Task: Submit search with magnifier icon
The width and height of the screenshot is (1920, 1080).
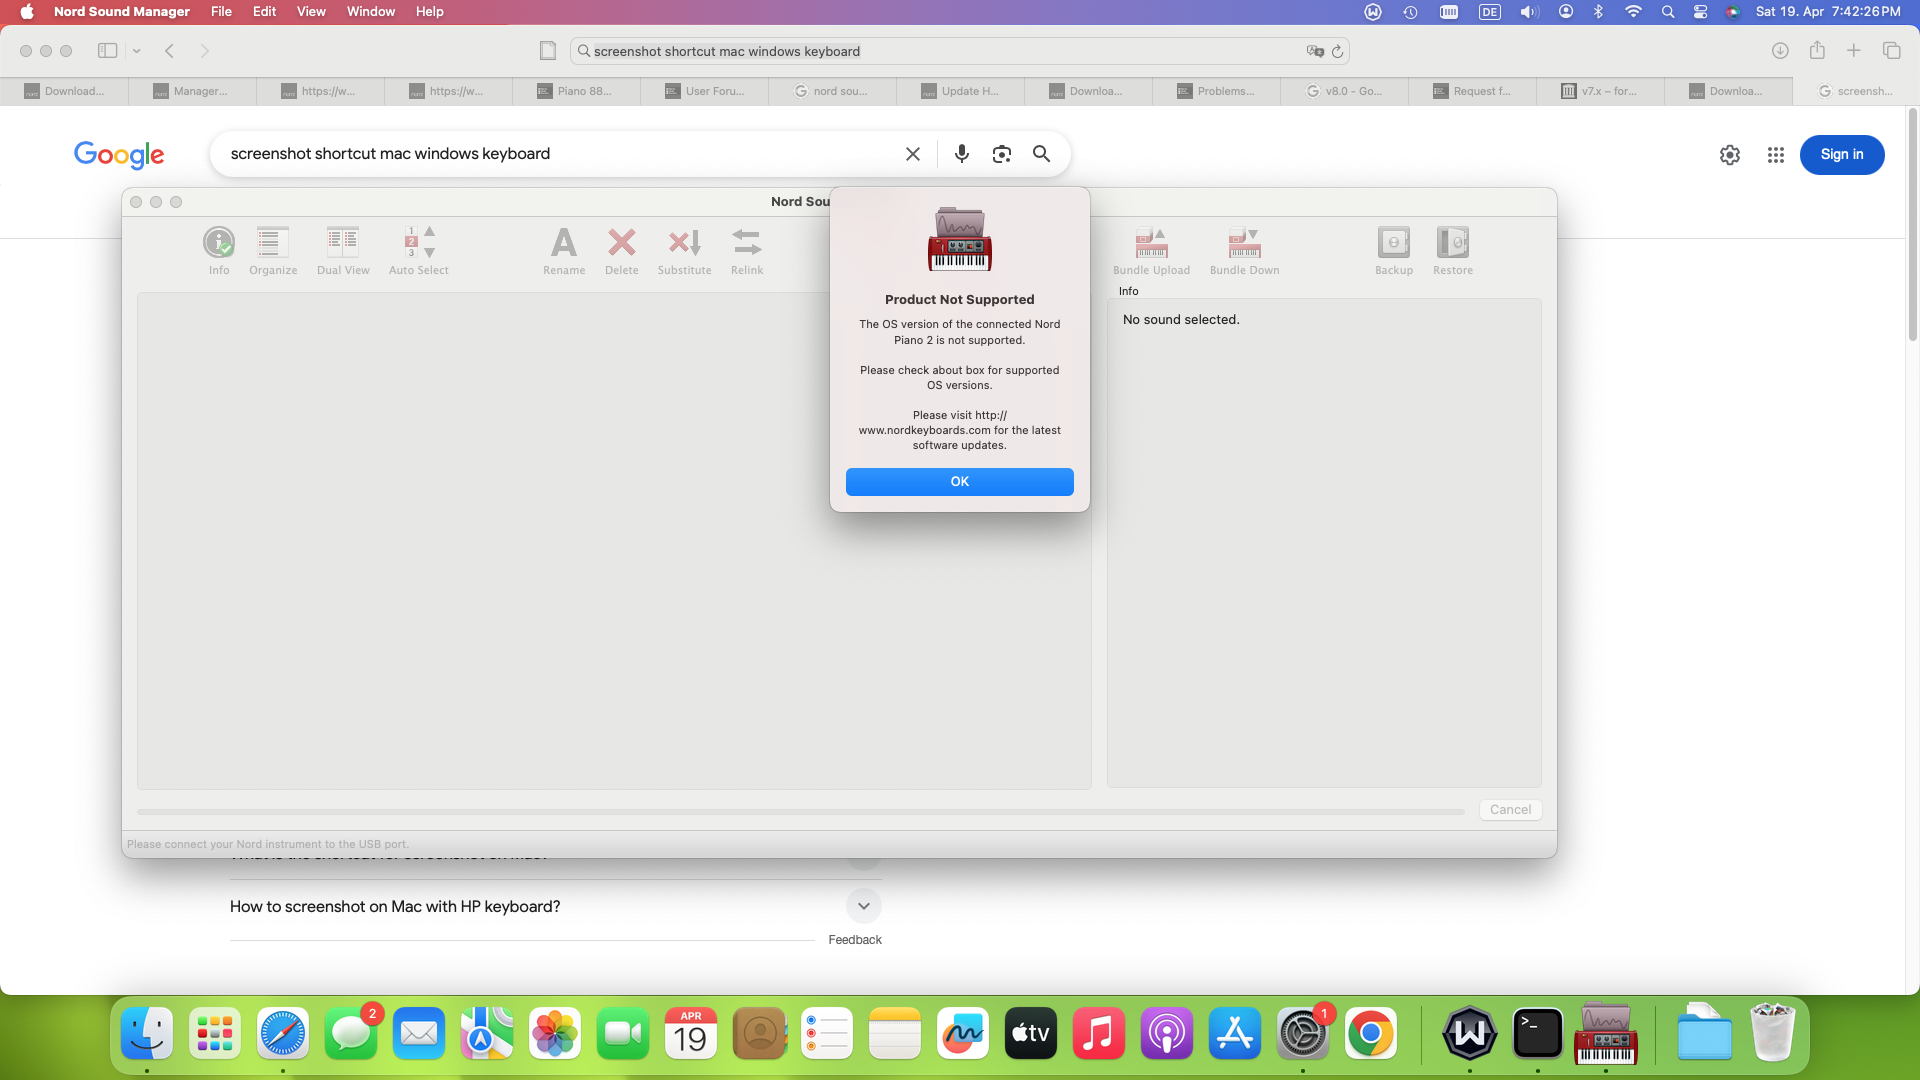Action: (1041, 154)
